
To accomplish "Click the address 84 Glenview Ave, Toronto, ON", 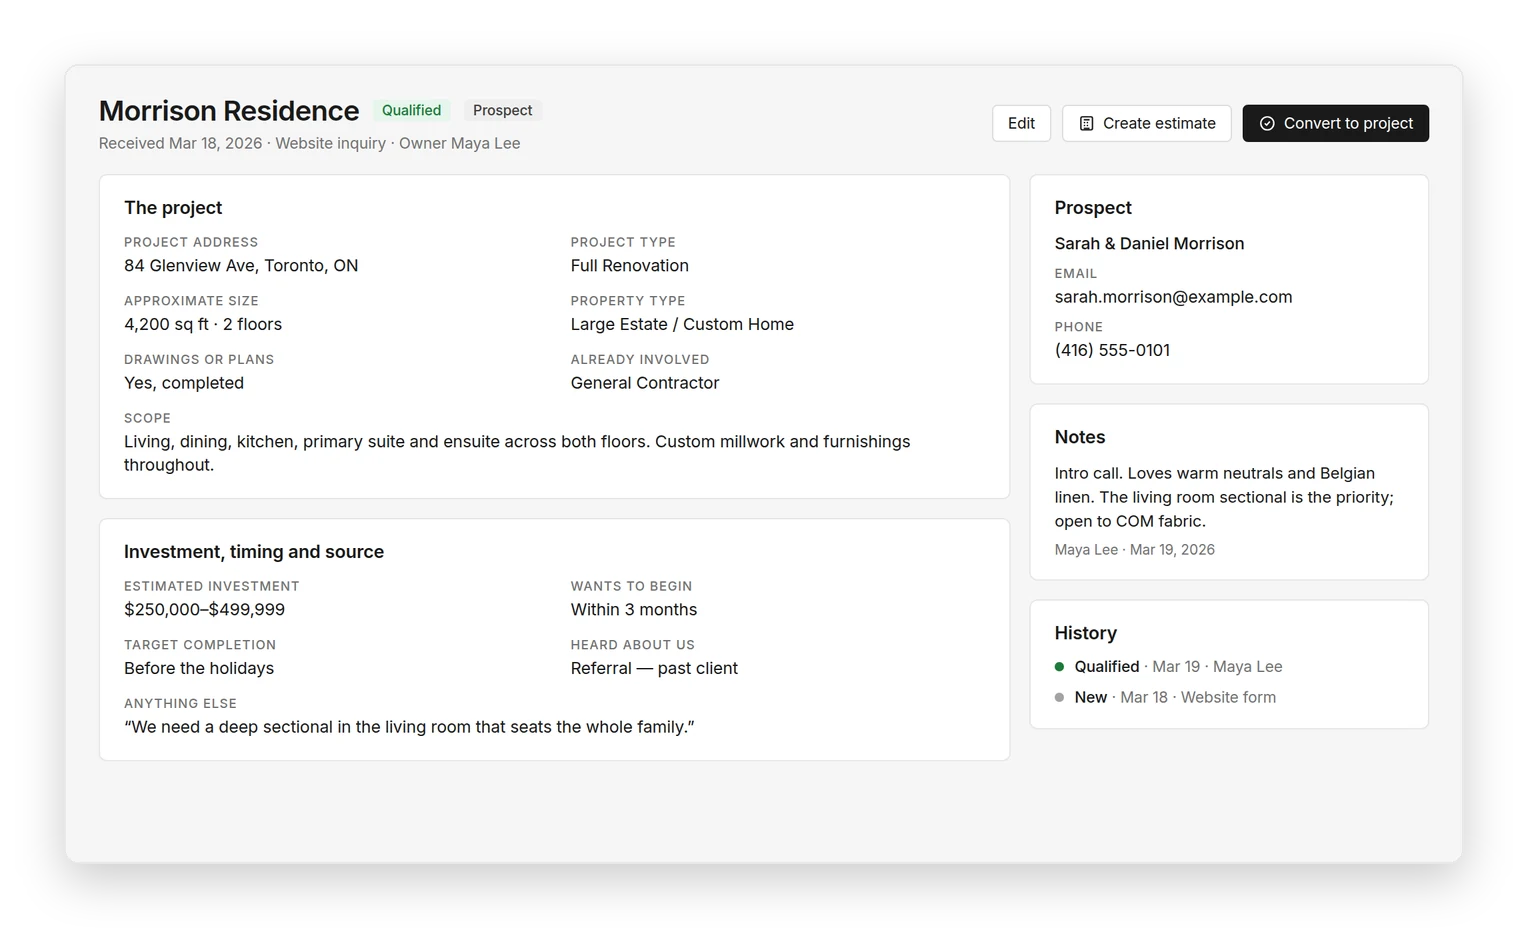I will [241, 265].
